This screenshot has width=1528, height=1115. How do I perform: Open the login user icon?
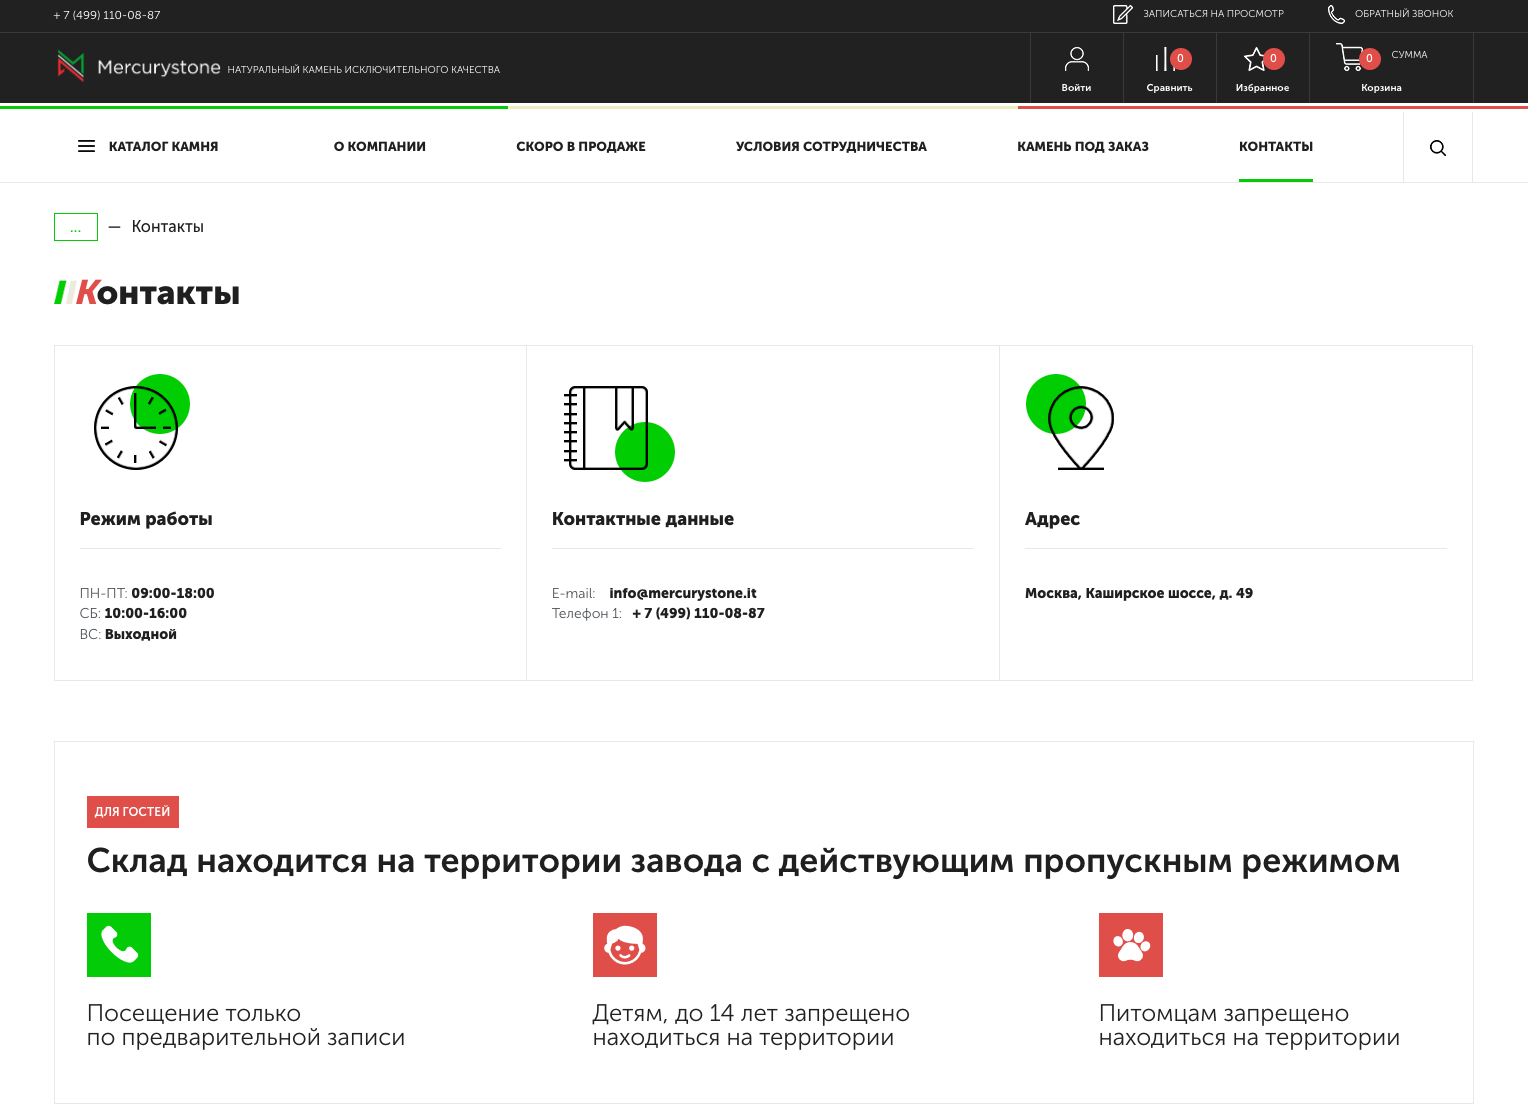click(1076, 60)
